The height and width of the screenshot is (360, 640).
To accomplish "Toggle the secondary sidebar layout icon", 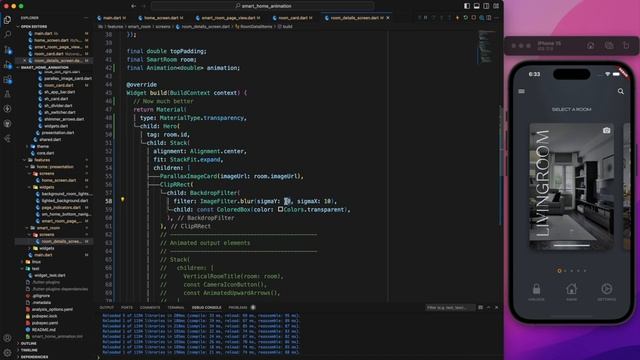I will pos(486,6).
